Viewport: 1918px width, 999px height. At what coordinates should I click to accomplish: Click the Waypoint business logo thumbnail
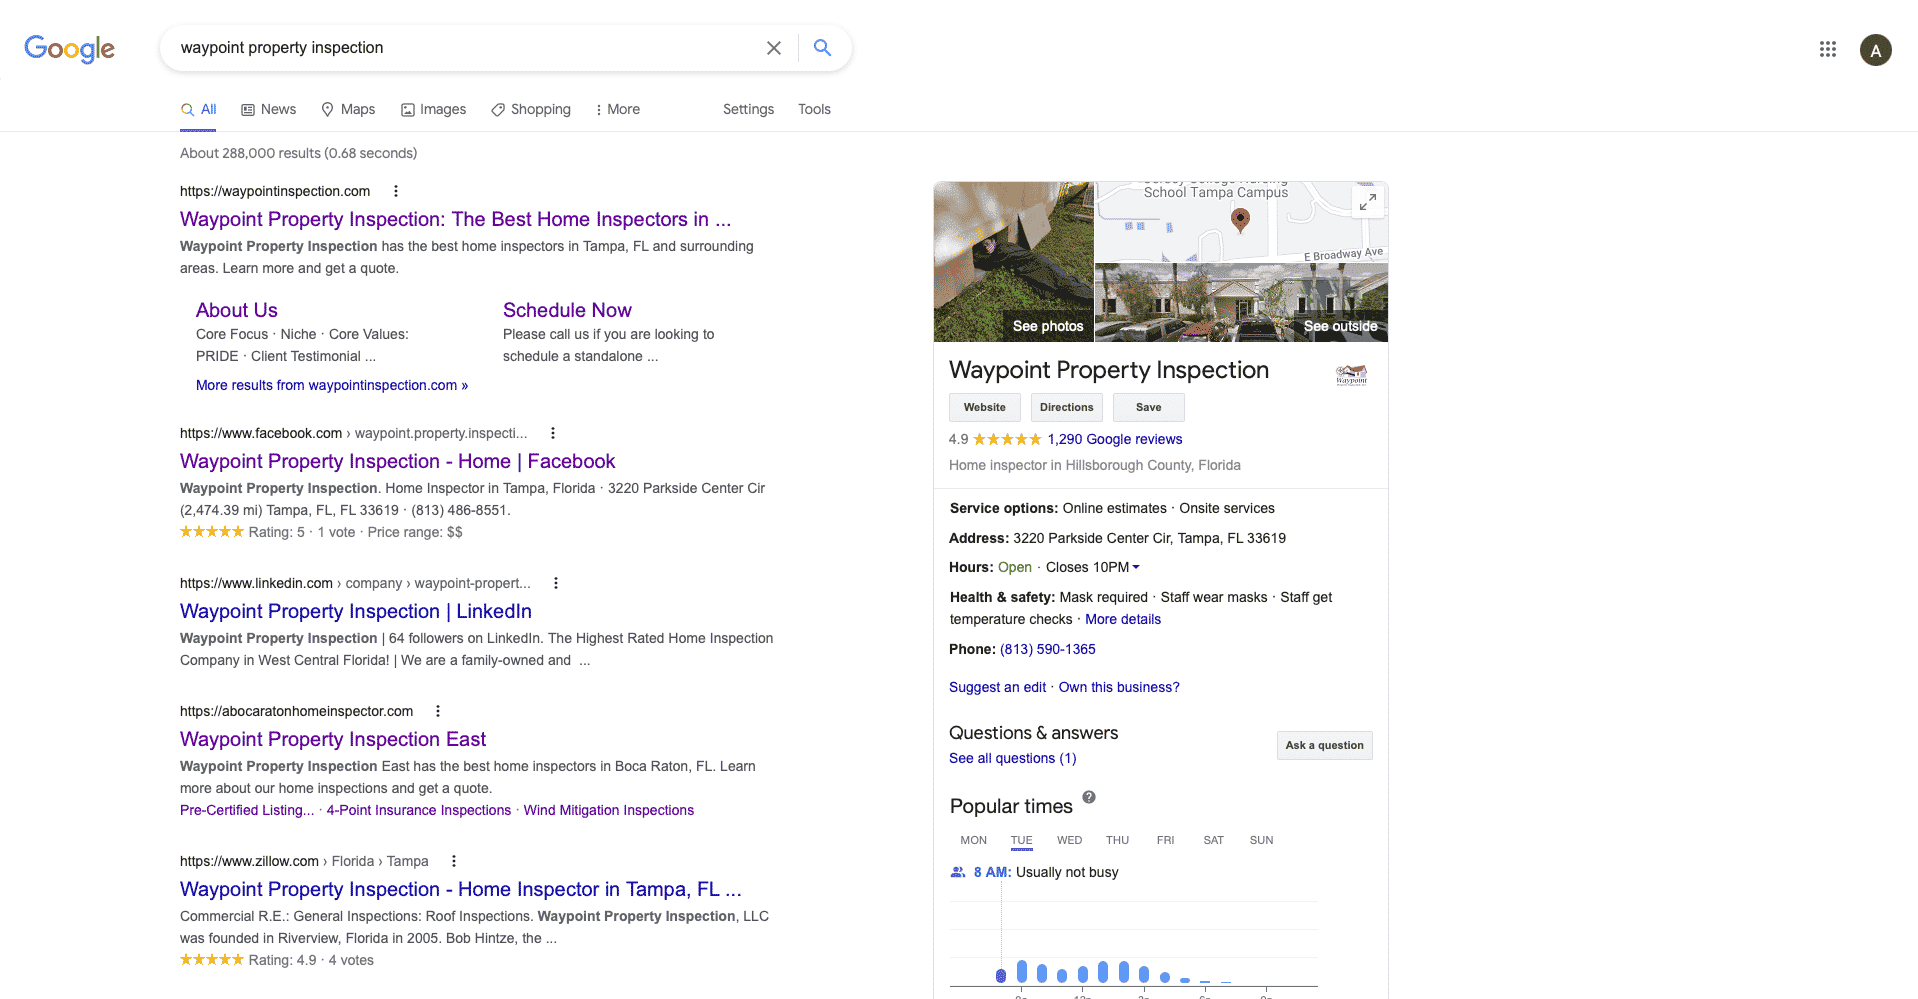coord(1351,375)
